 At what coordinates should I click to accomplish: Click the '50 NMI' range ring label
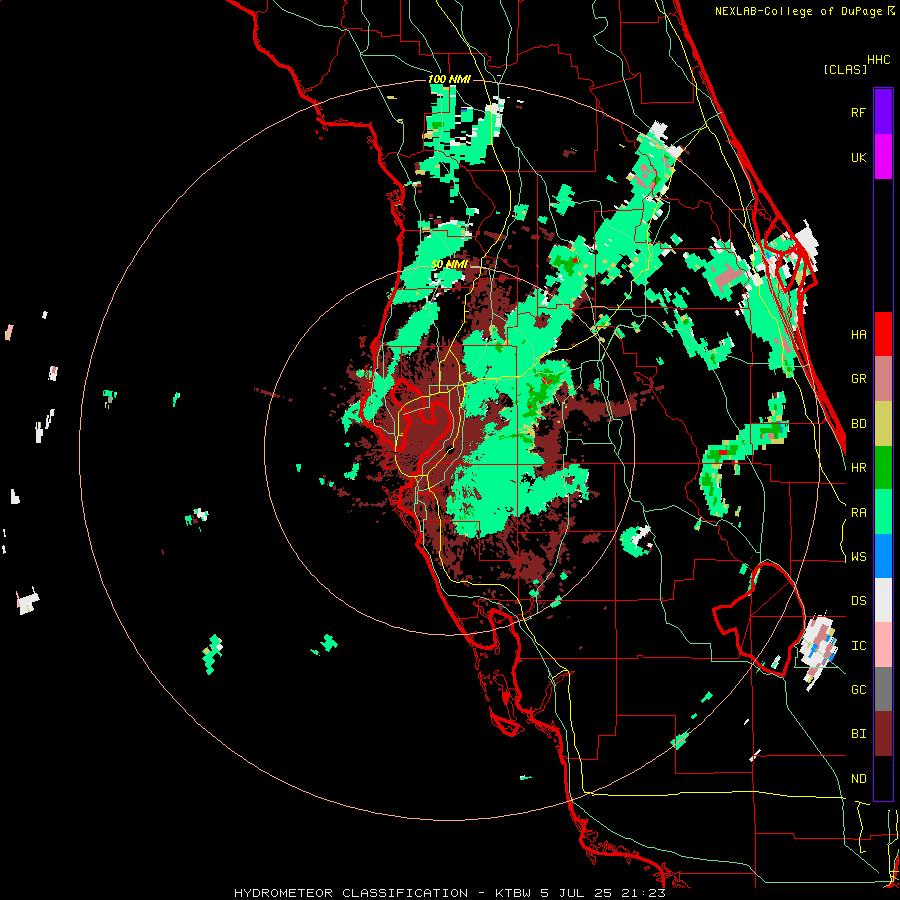(x=449, y=264)
